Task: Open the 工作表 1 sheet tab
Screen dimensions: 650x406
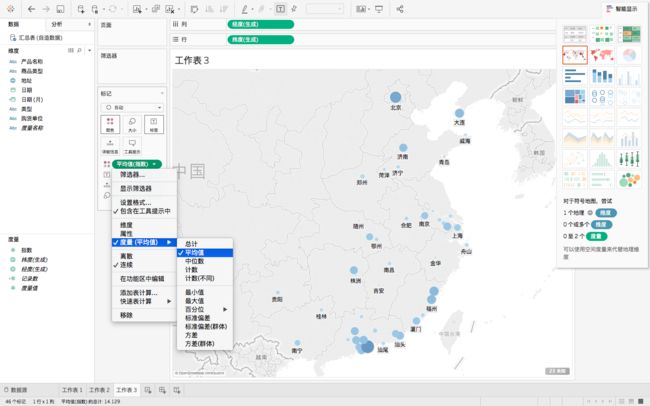Action: point(72,390)
